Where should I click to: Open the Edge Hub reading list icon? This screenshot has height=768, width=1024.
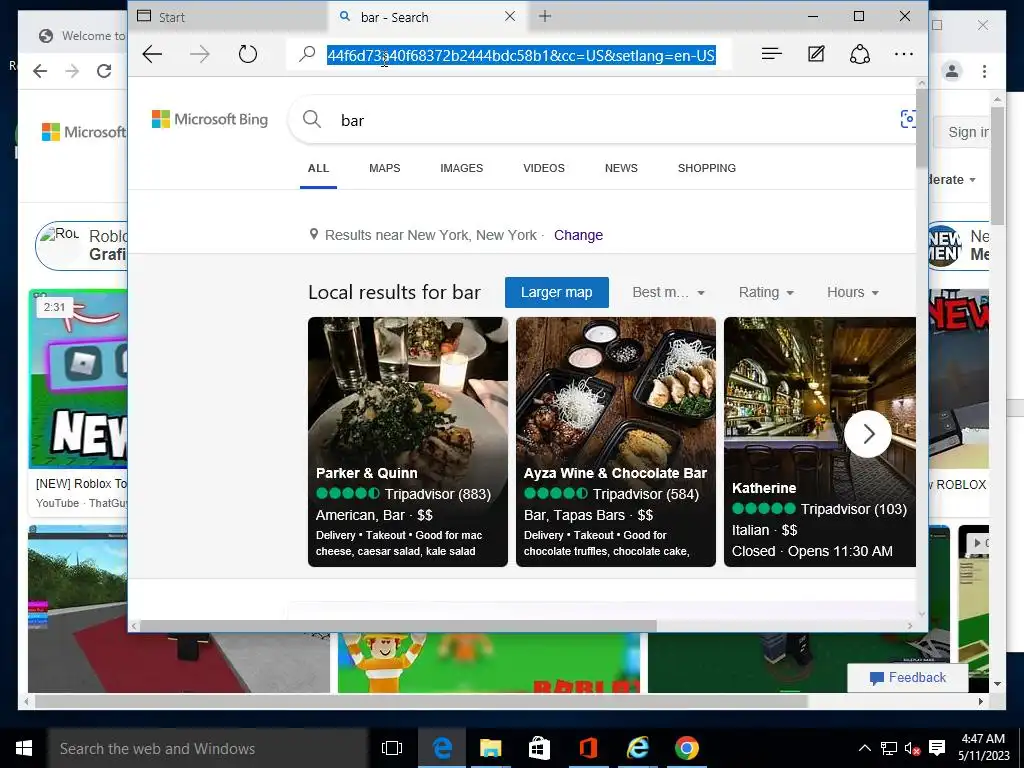point(772,54)
